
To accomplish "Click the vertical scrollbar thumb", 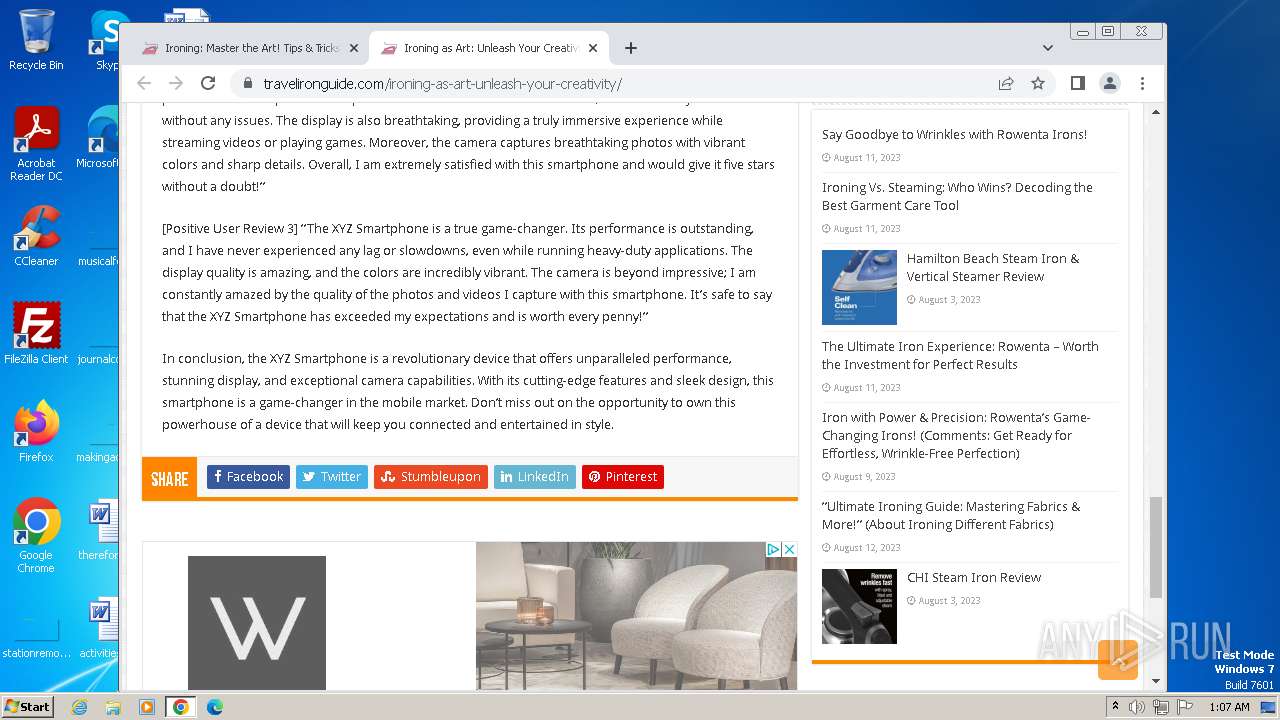I will pos(1156,547).
